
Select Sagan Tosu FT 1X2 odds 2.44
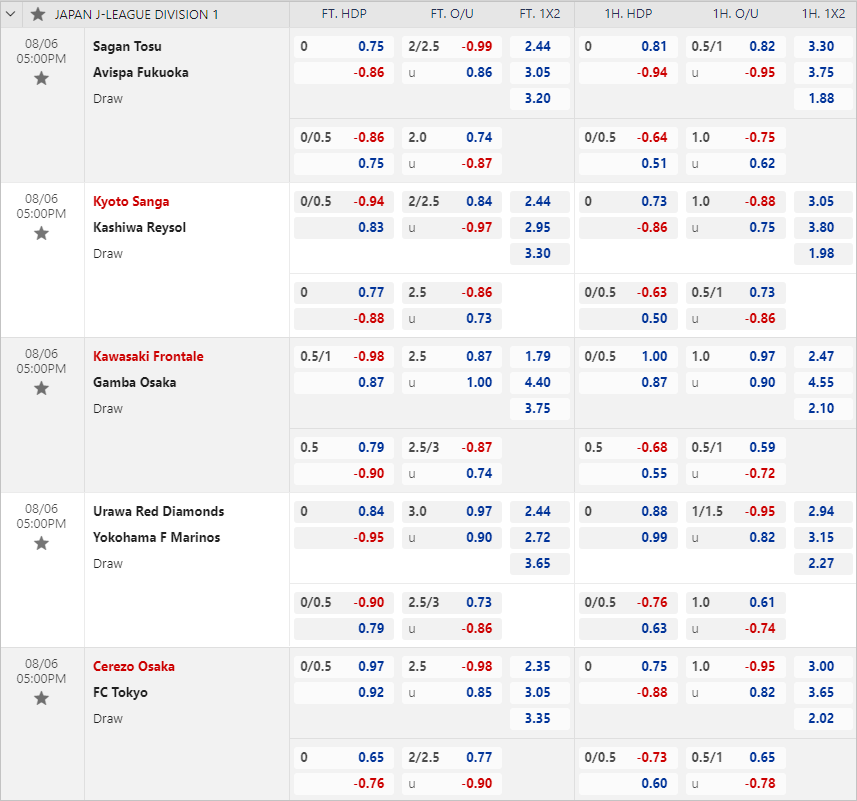539,46
